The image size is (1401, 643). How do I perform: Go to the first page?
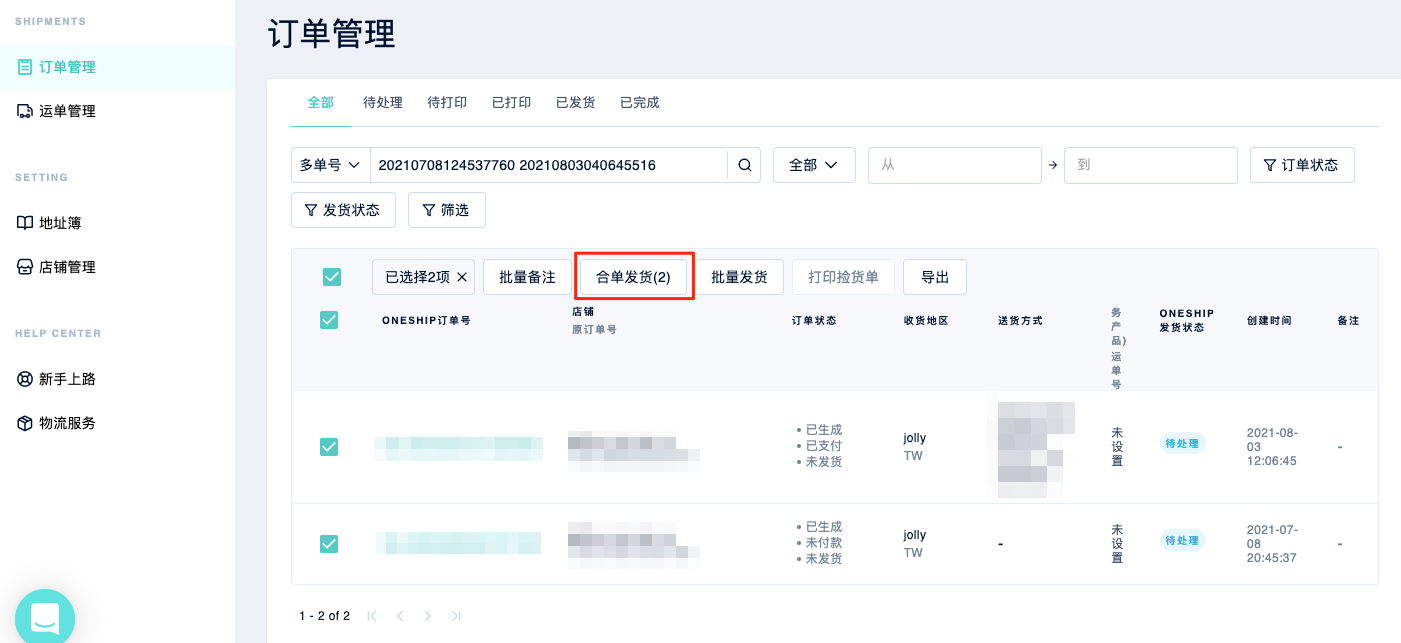pos(372,616)
